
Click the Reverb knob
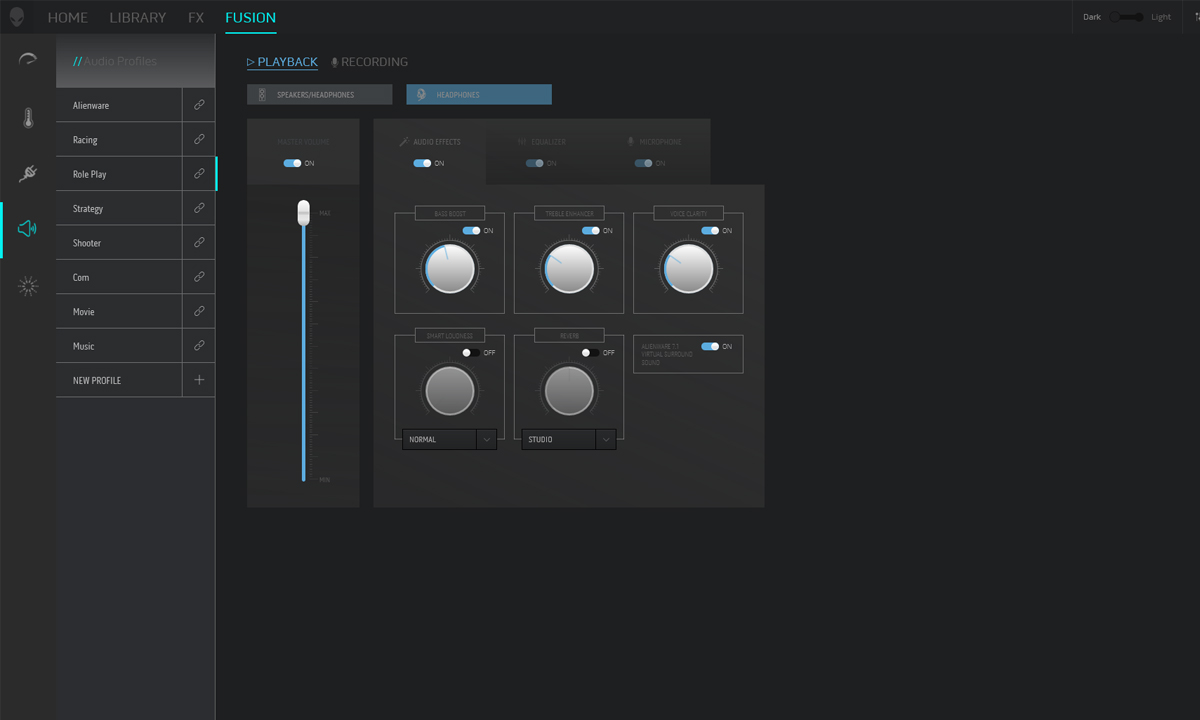[x=569, y=390]
